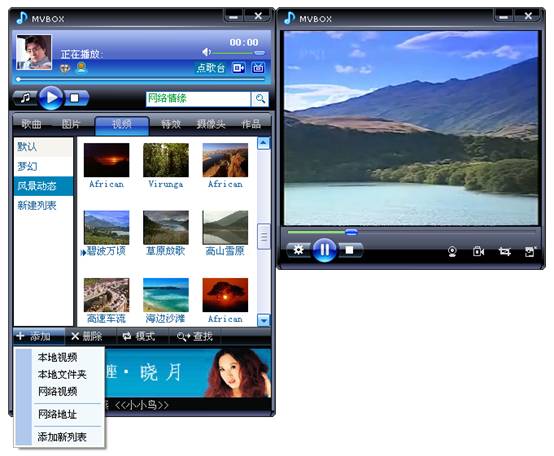
Task: Switch to the 图片 tab
Action: 71,124
